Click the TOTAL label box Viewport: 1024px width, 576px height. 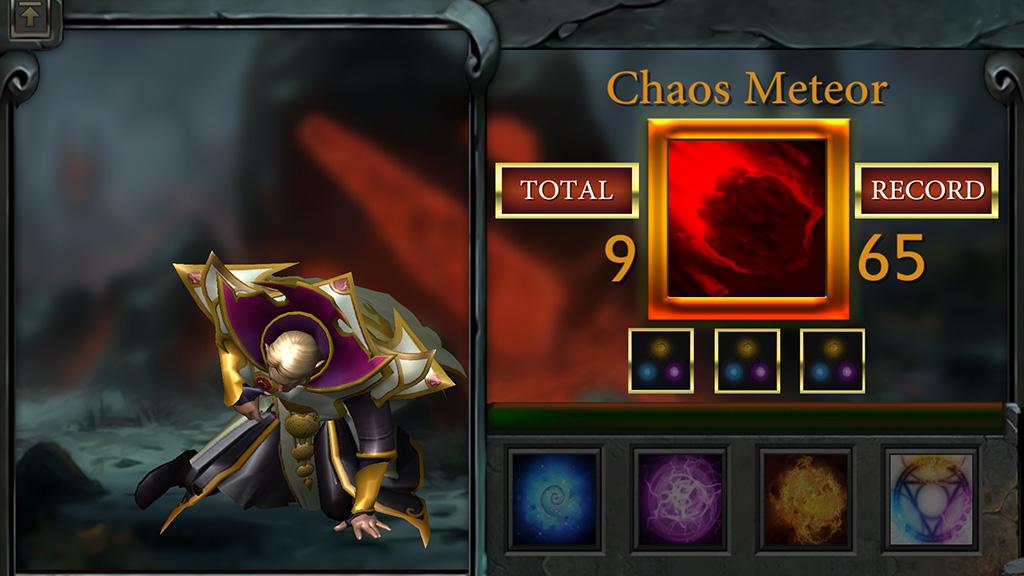point(567,190)
